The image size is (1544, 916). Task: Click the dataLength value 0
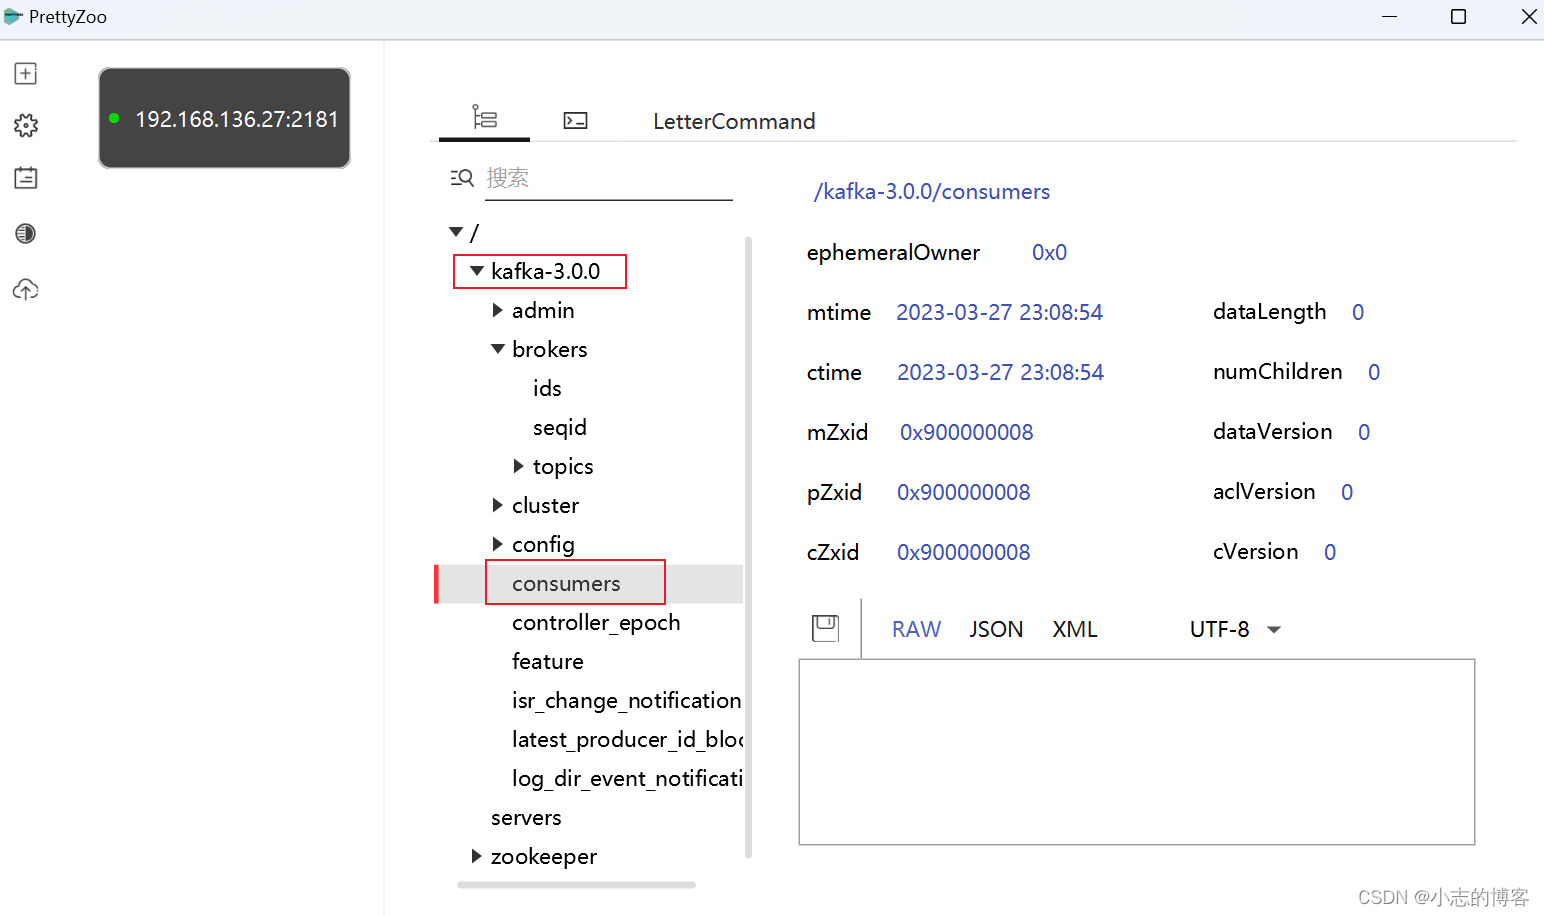pos(1358,312)
